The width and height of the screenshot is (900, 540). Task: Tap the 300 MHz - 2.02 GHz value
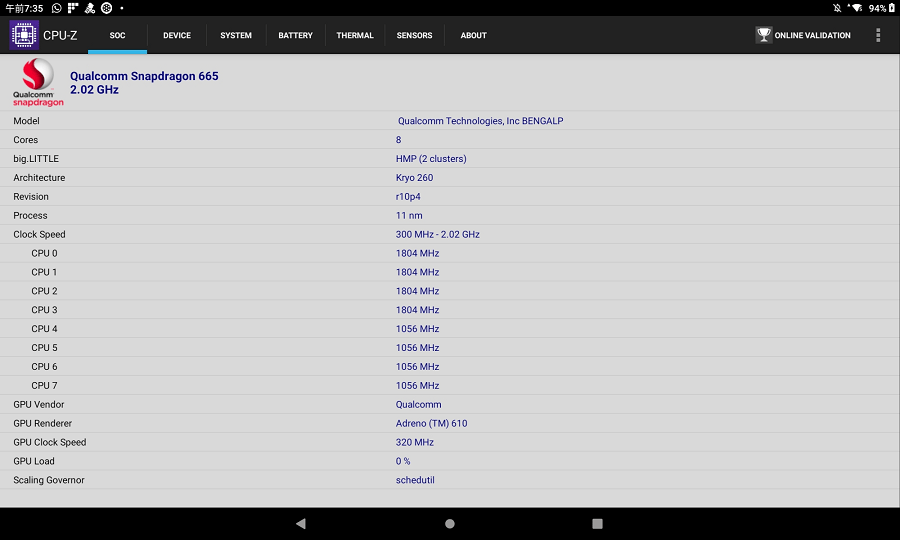click(x=437, y=234)
